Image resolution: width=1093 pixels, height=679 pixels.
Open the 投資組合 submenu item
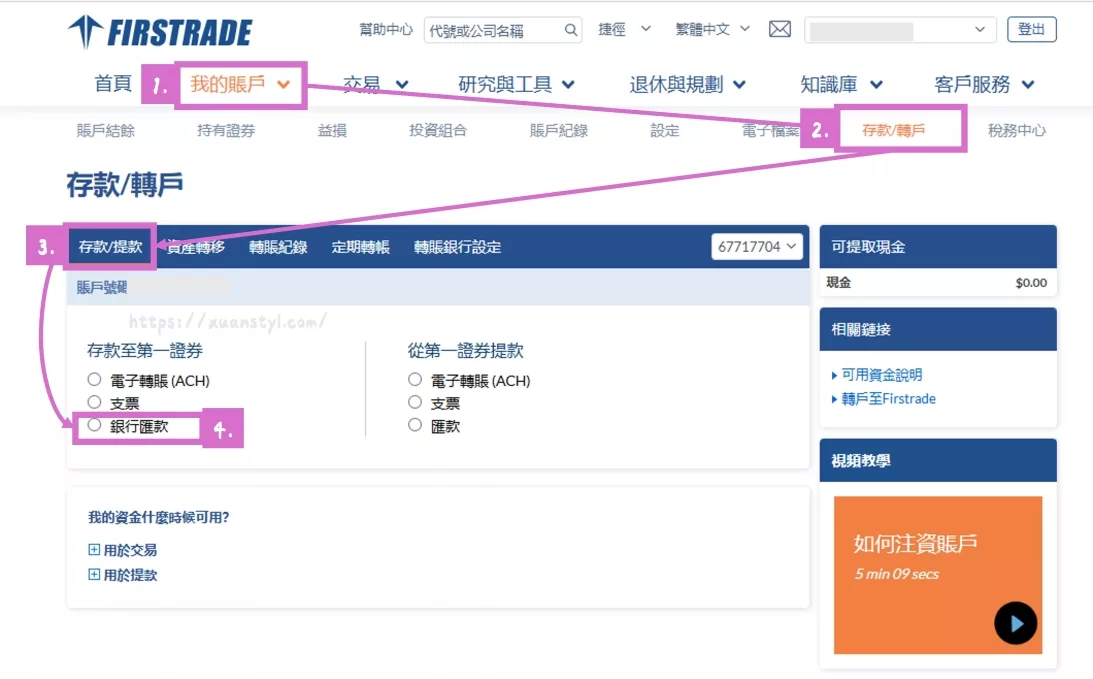click(x=438, y=130)
